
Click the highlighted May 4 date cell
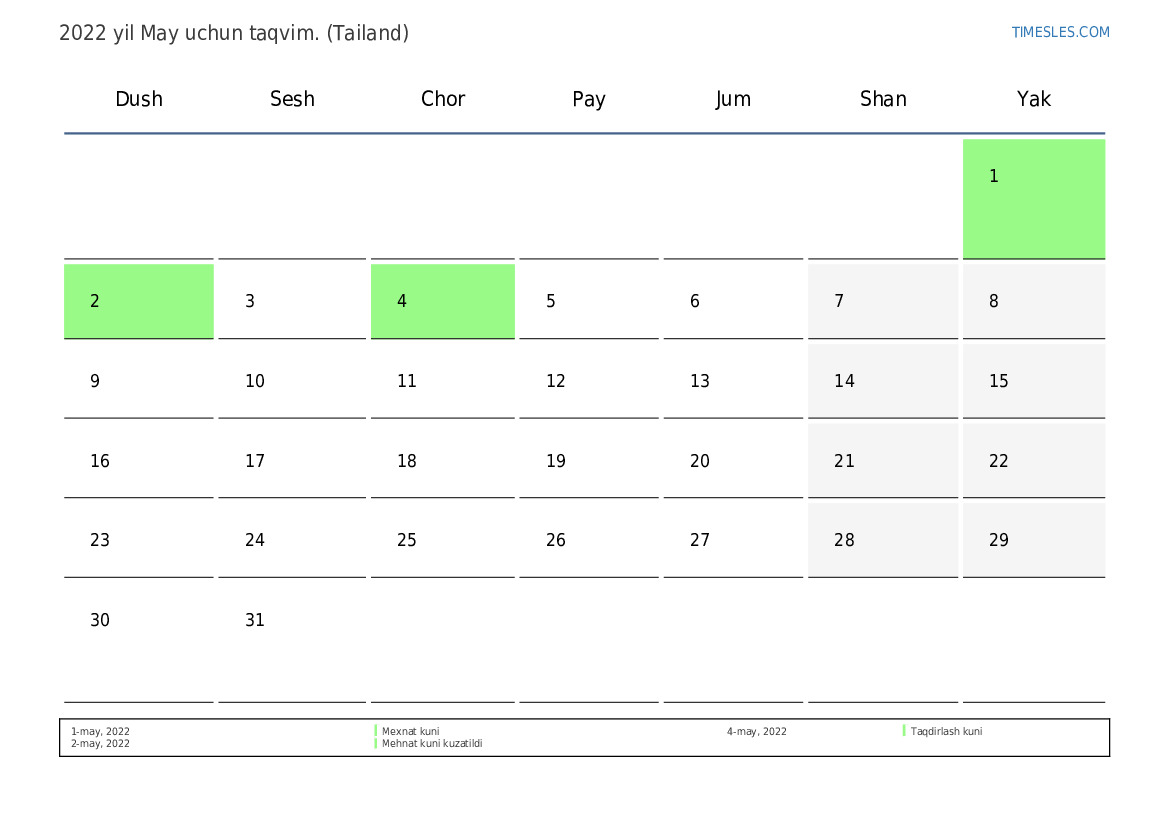442,301
